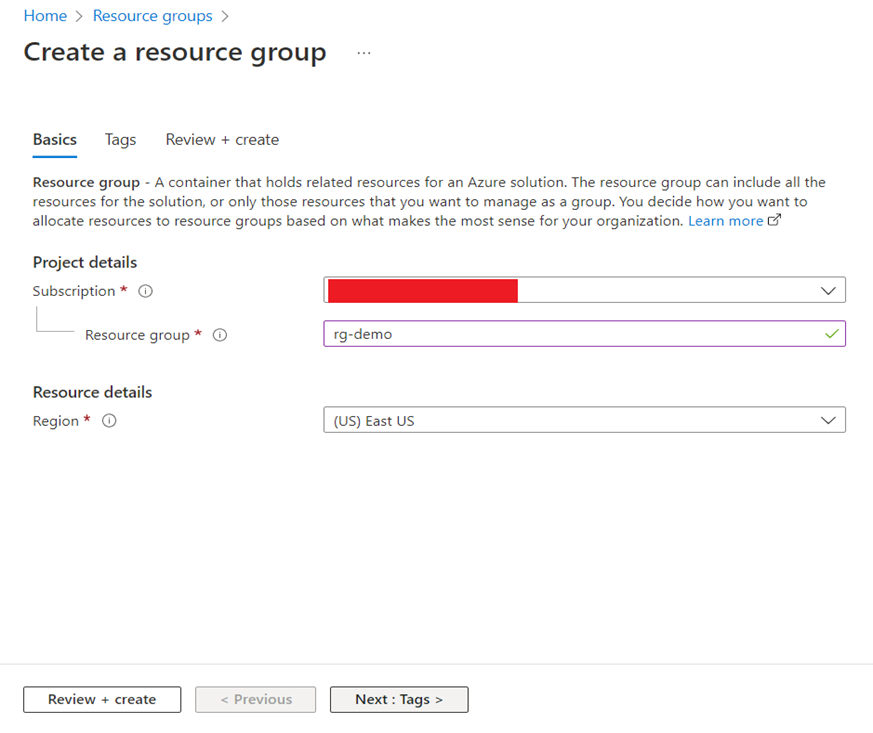The width and height of the screenshot is (873, 733).
Task: Click the Resource group info icon
Action: (219, 335)
